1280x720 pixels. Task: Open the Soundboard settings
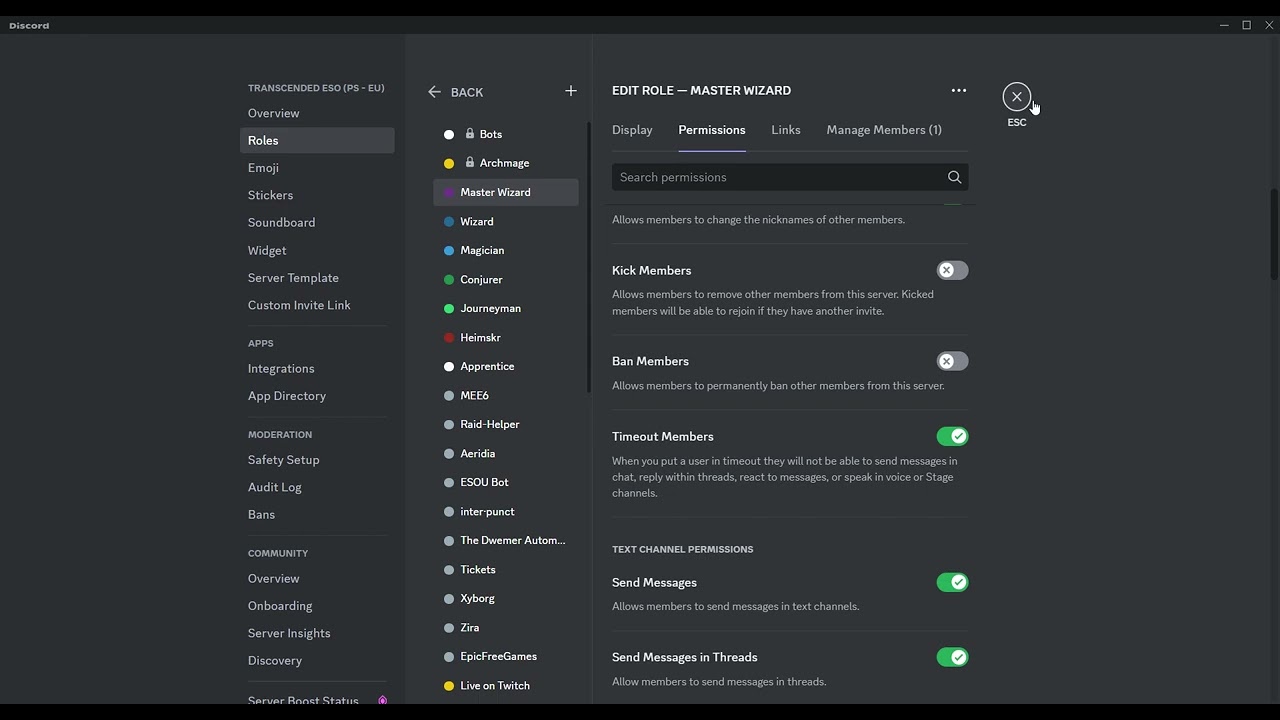[x=317, y=222]
